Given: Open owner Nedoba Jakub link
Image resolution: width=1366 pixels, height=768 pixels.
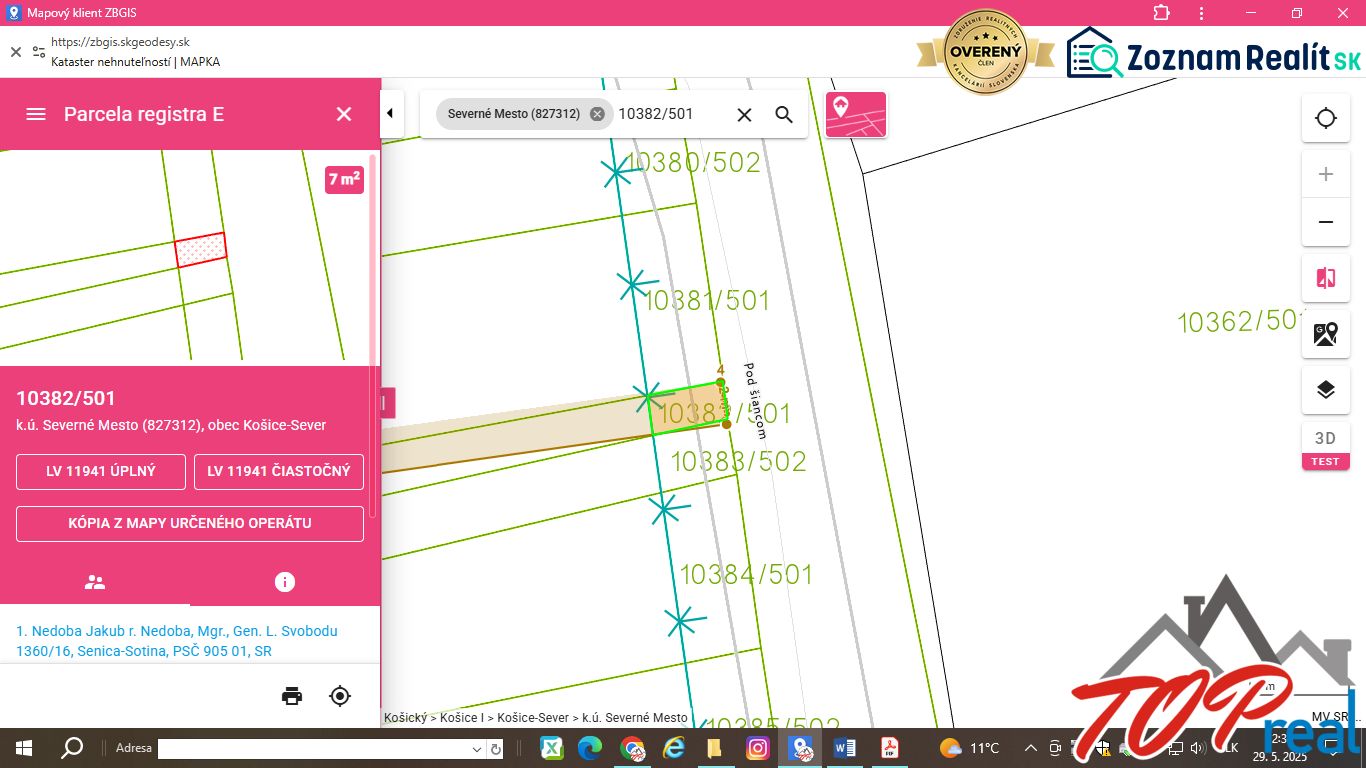Looking at the screenshot, I should point(177,641).
